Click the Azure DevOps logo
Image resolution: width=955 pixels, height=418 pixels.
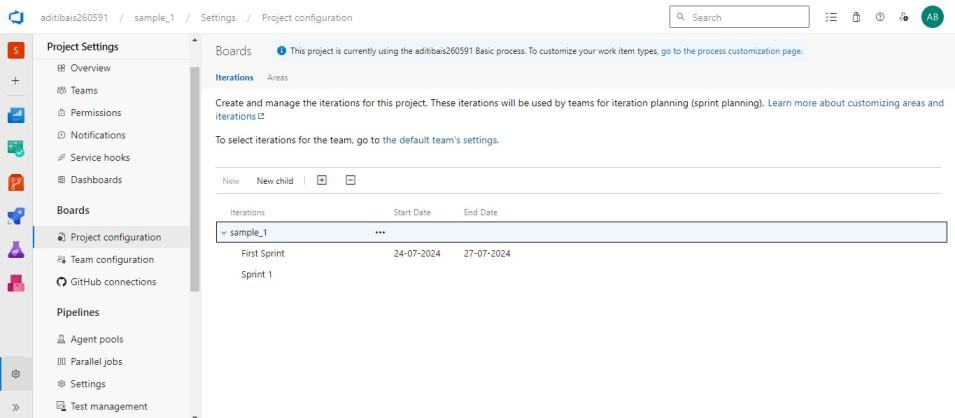coord(15,17)
